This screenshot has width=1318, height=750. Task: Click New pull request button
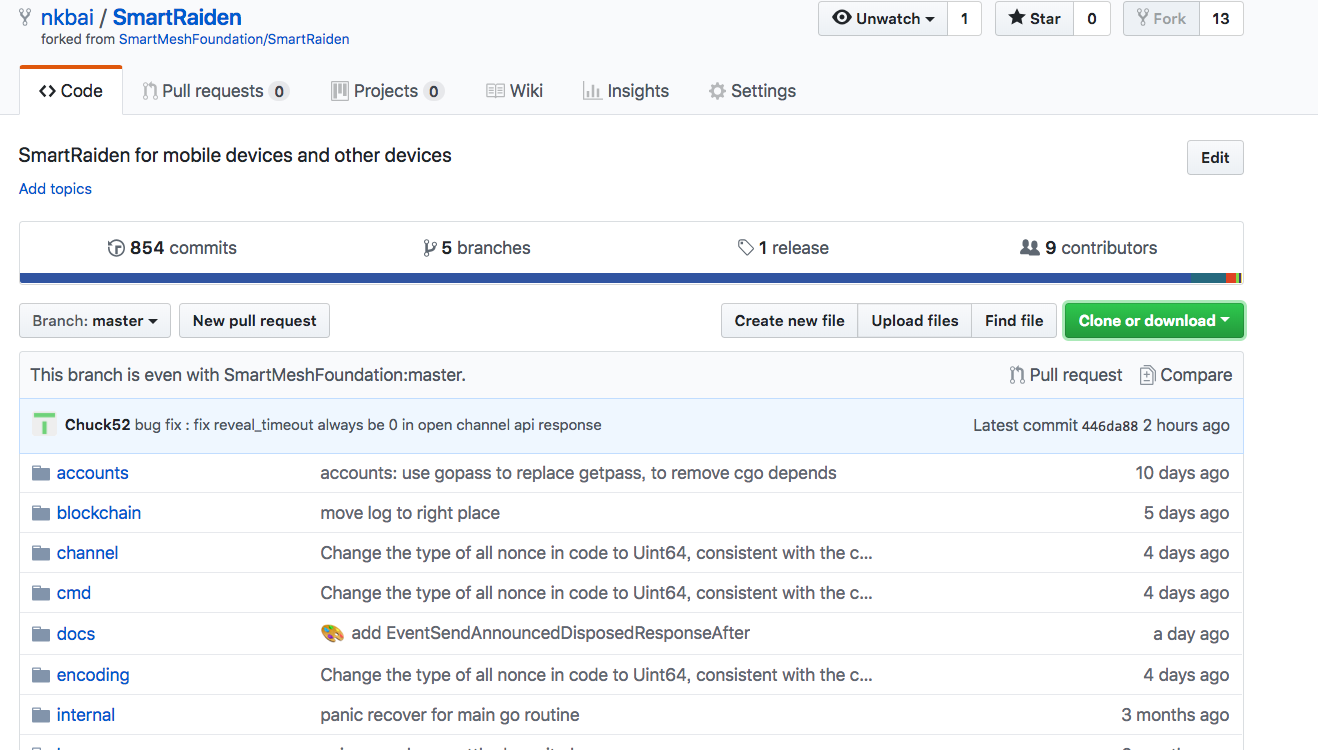254,321
